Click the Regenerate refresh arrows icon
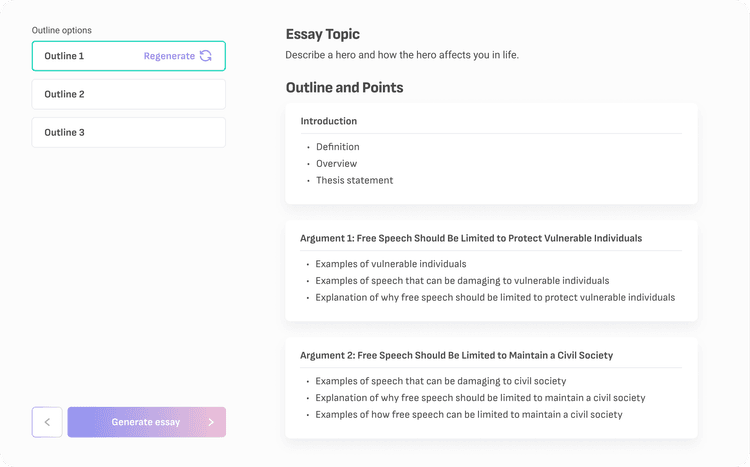Viewport: 750px width, 467px height. coord(206,56)
